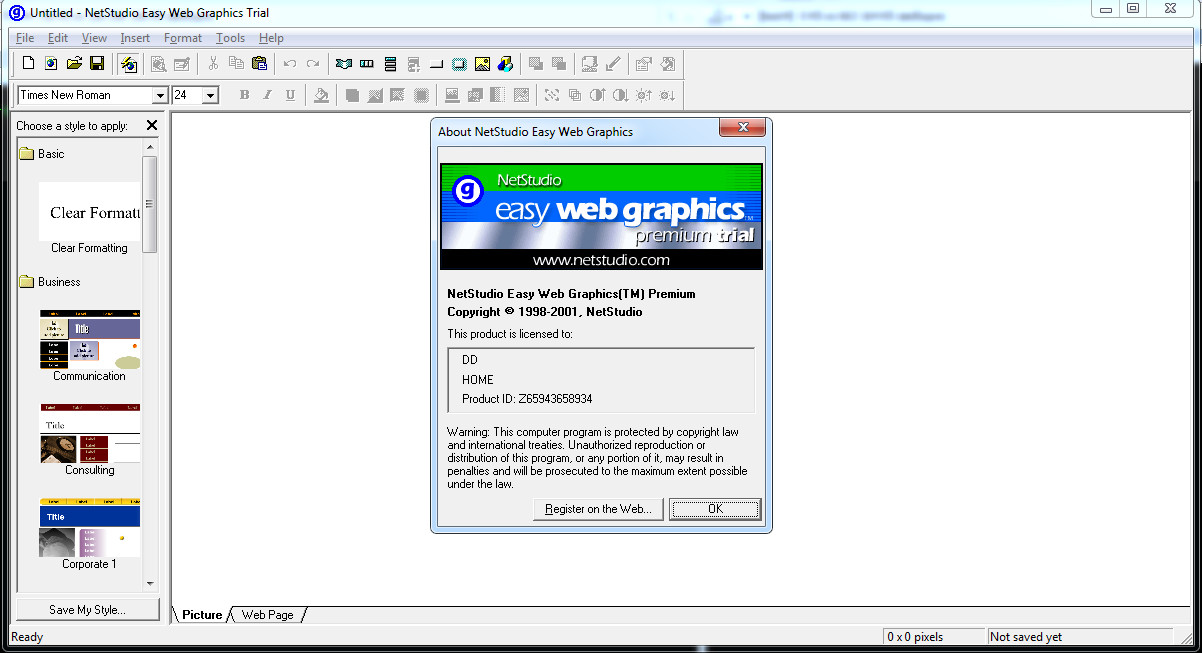Screen dimensions: 1202x653
Task: Click the Undo arrow icon
Action: point(290,64)
